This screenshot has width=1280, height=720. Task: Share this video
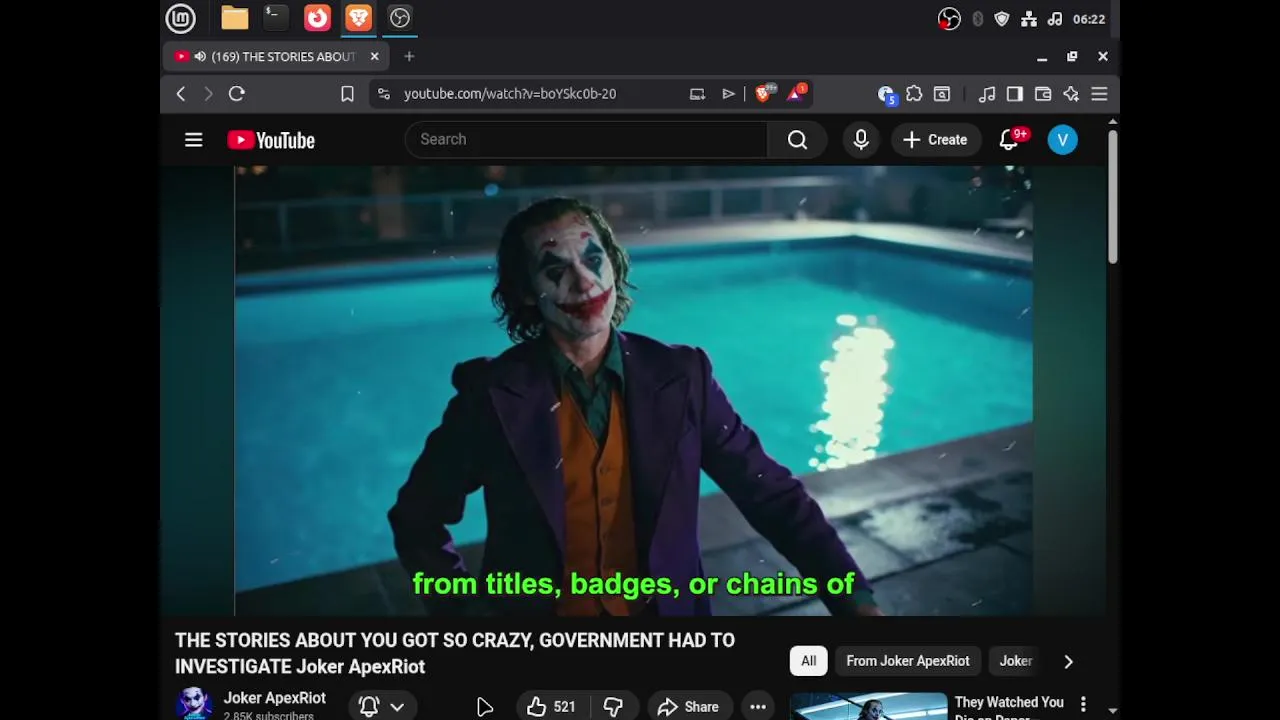pyautogui.click(x=688, y=707)
